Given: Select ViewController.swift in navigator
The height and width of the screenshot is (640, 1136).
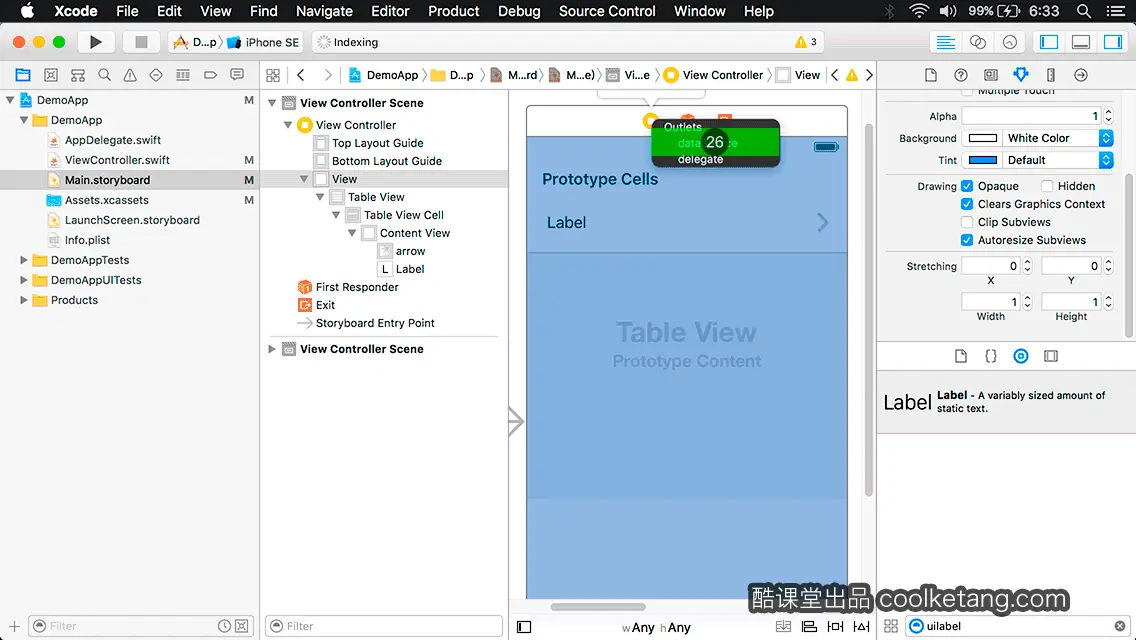Looking at the screenshot, I should tap(117, 160).
